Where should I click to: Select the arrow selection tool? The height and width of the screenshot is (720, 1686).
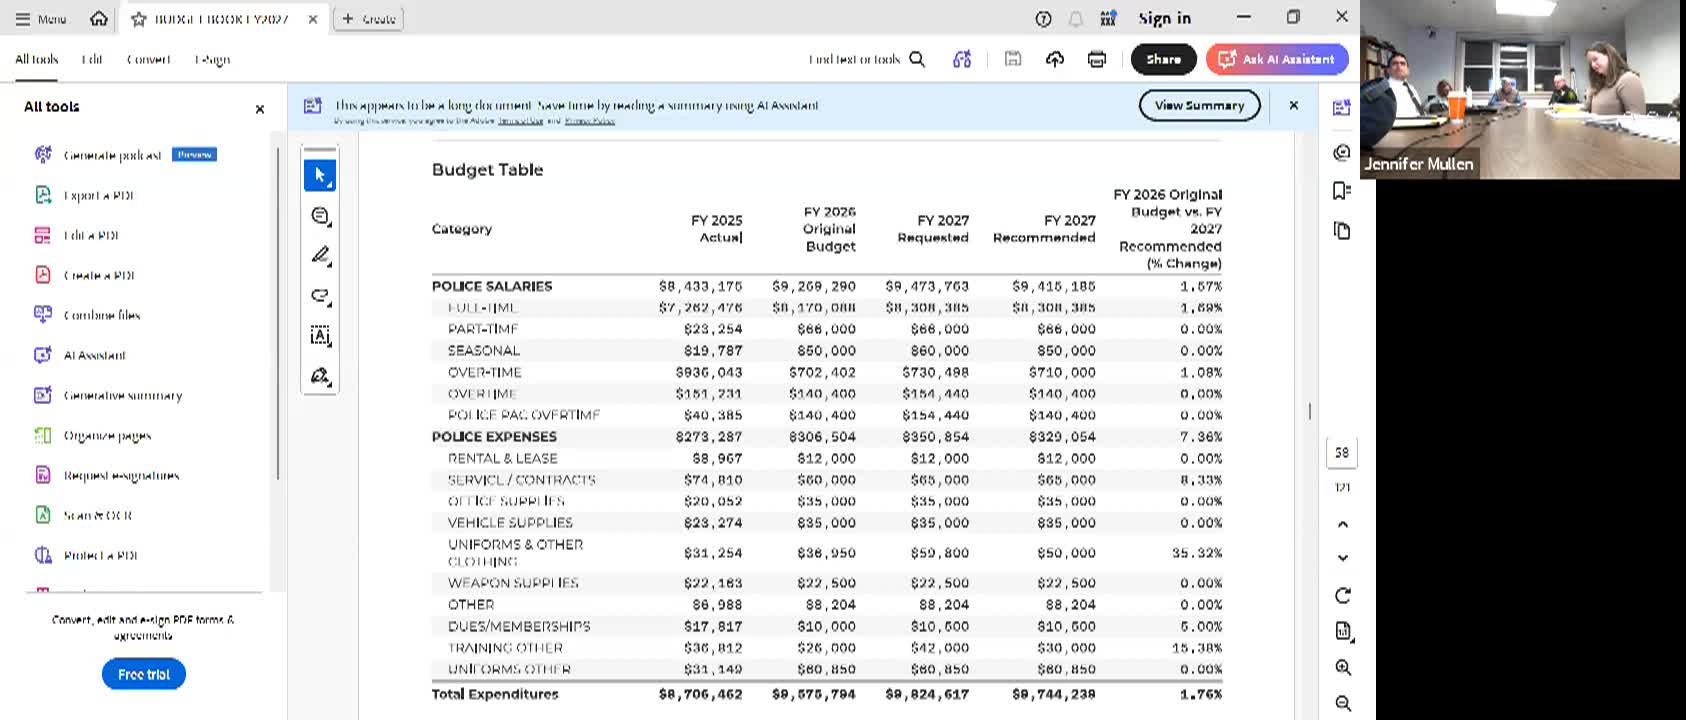[x=320, y=175]
